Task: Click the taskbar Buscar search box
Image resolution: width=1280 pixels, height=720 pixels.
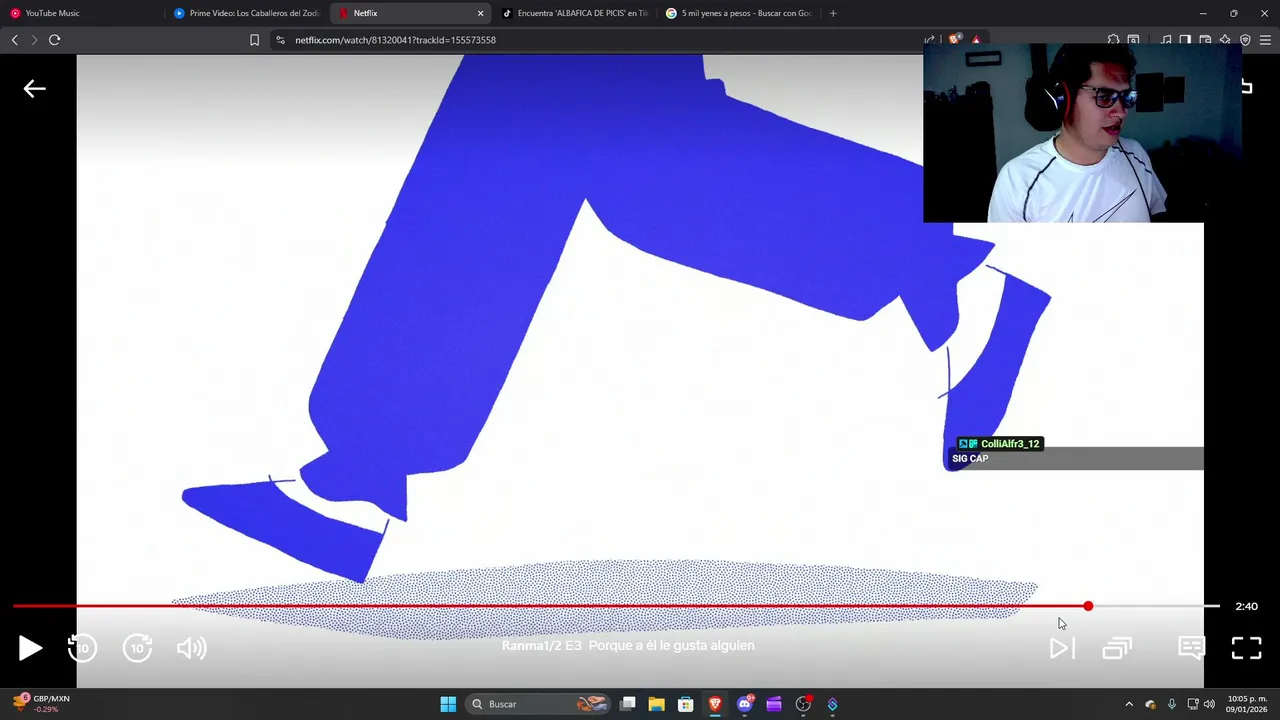Action: [x=538, y=704]
